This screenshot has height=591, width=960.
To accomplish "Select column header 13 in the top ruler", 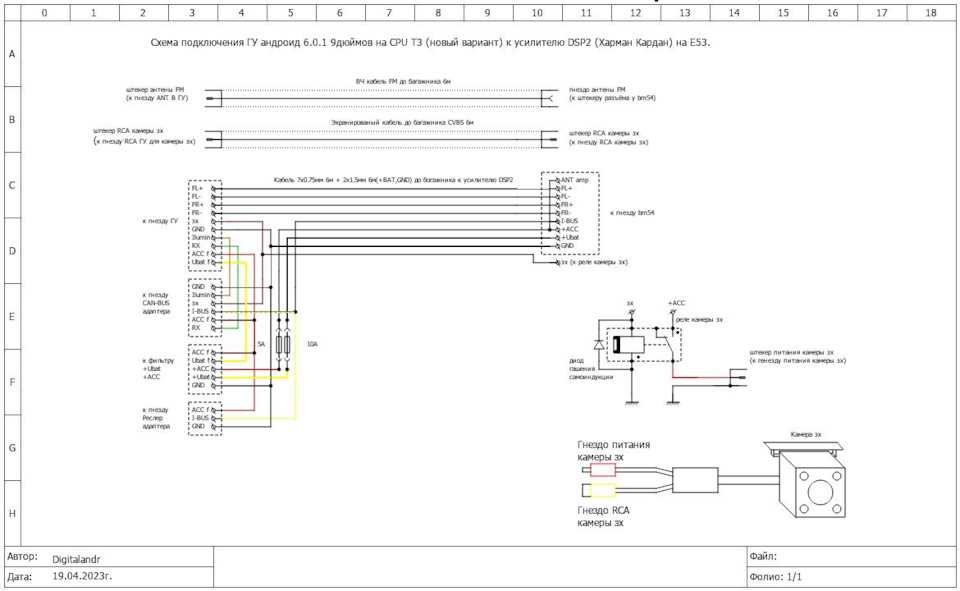I will point(684,12).
